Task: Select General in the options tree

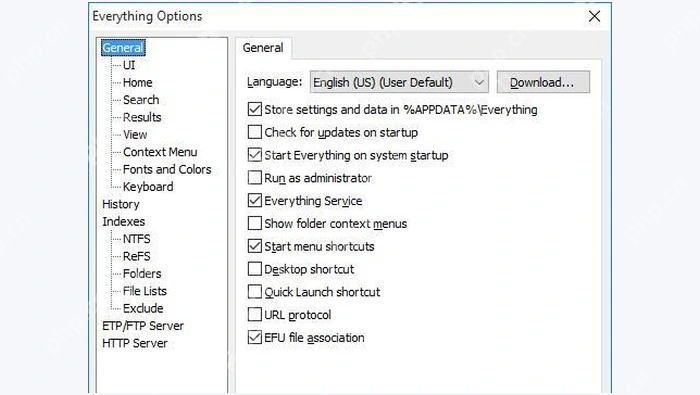Action: [123, 48]
